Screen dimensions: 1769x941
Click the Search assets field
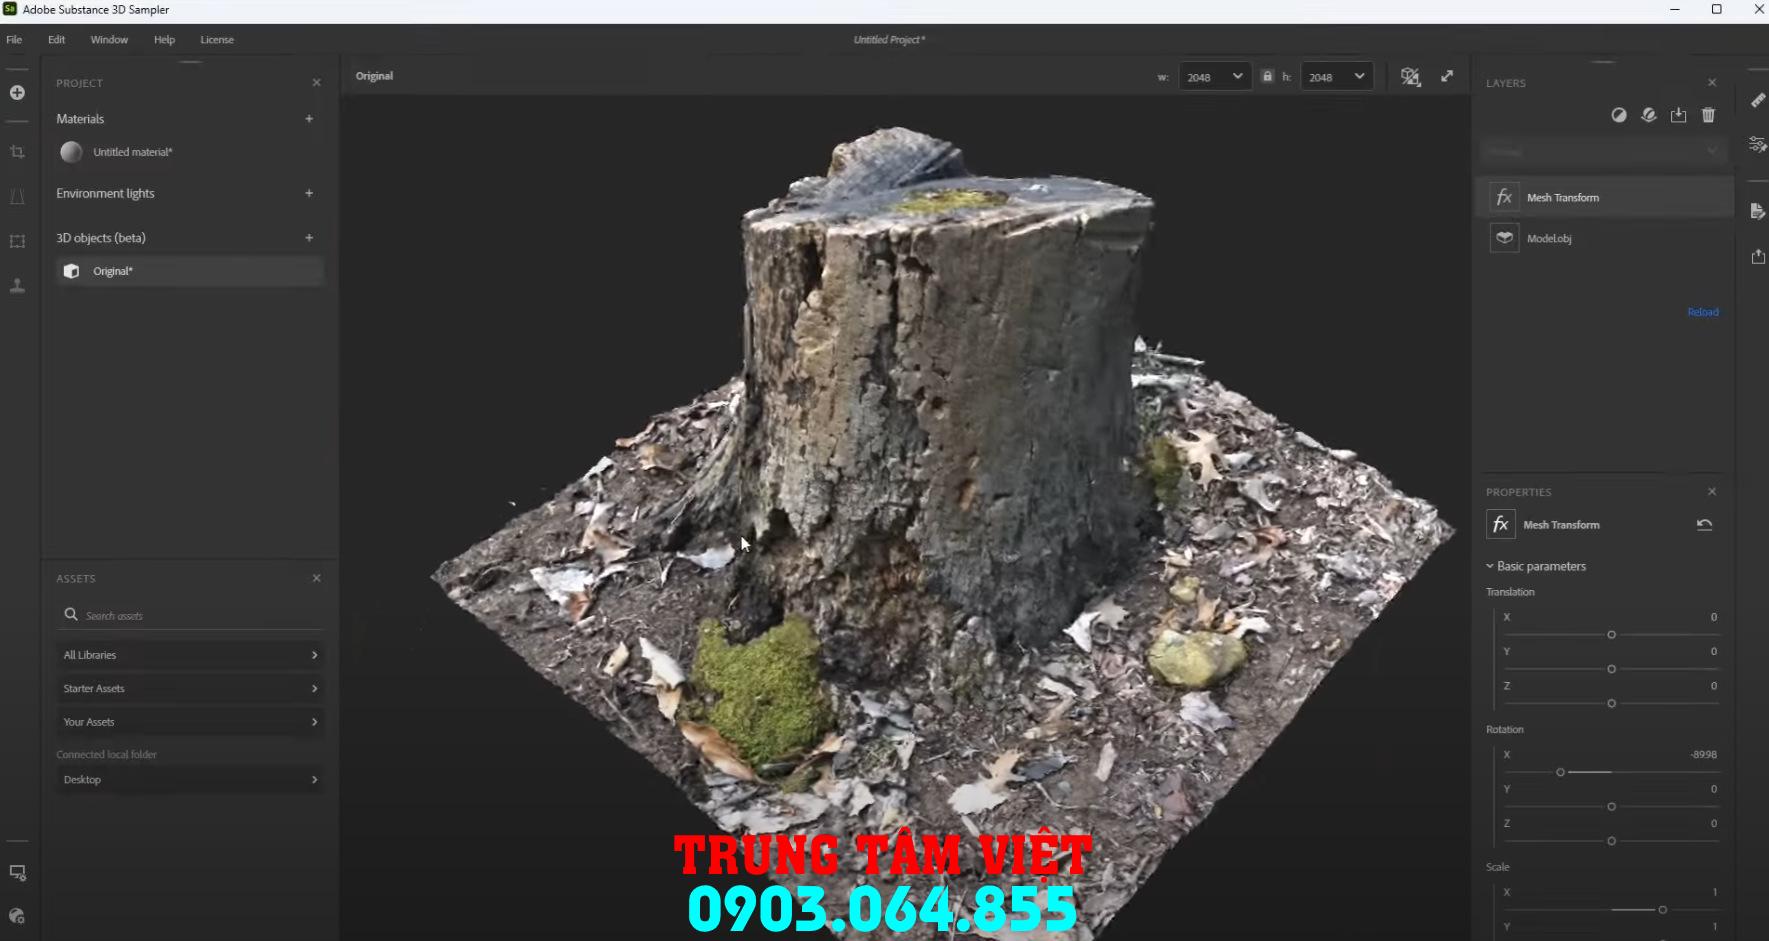[190, 615]
